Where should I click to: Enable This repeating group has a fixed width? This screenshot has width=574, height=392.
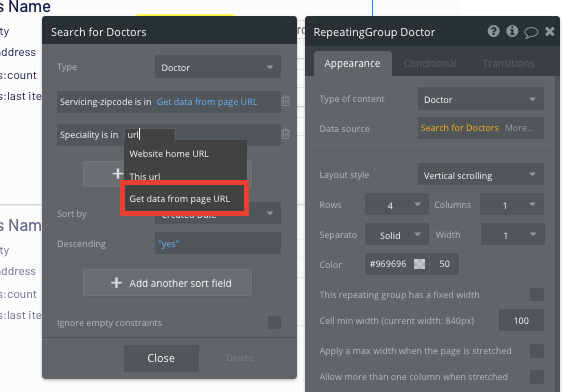tap(537, 294)
